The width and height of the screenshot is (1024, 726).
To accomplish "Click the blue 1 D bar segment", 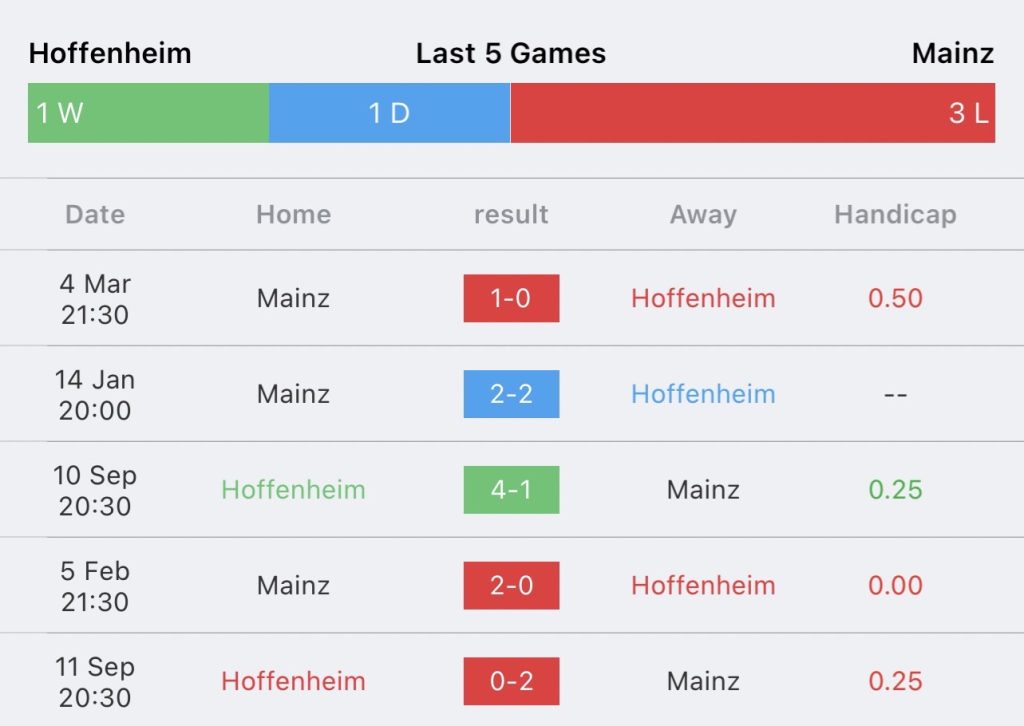I will pyautogui.click(x=389, y=113).
